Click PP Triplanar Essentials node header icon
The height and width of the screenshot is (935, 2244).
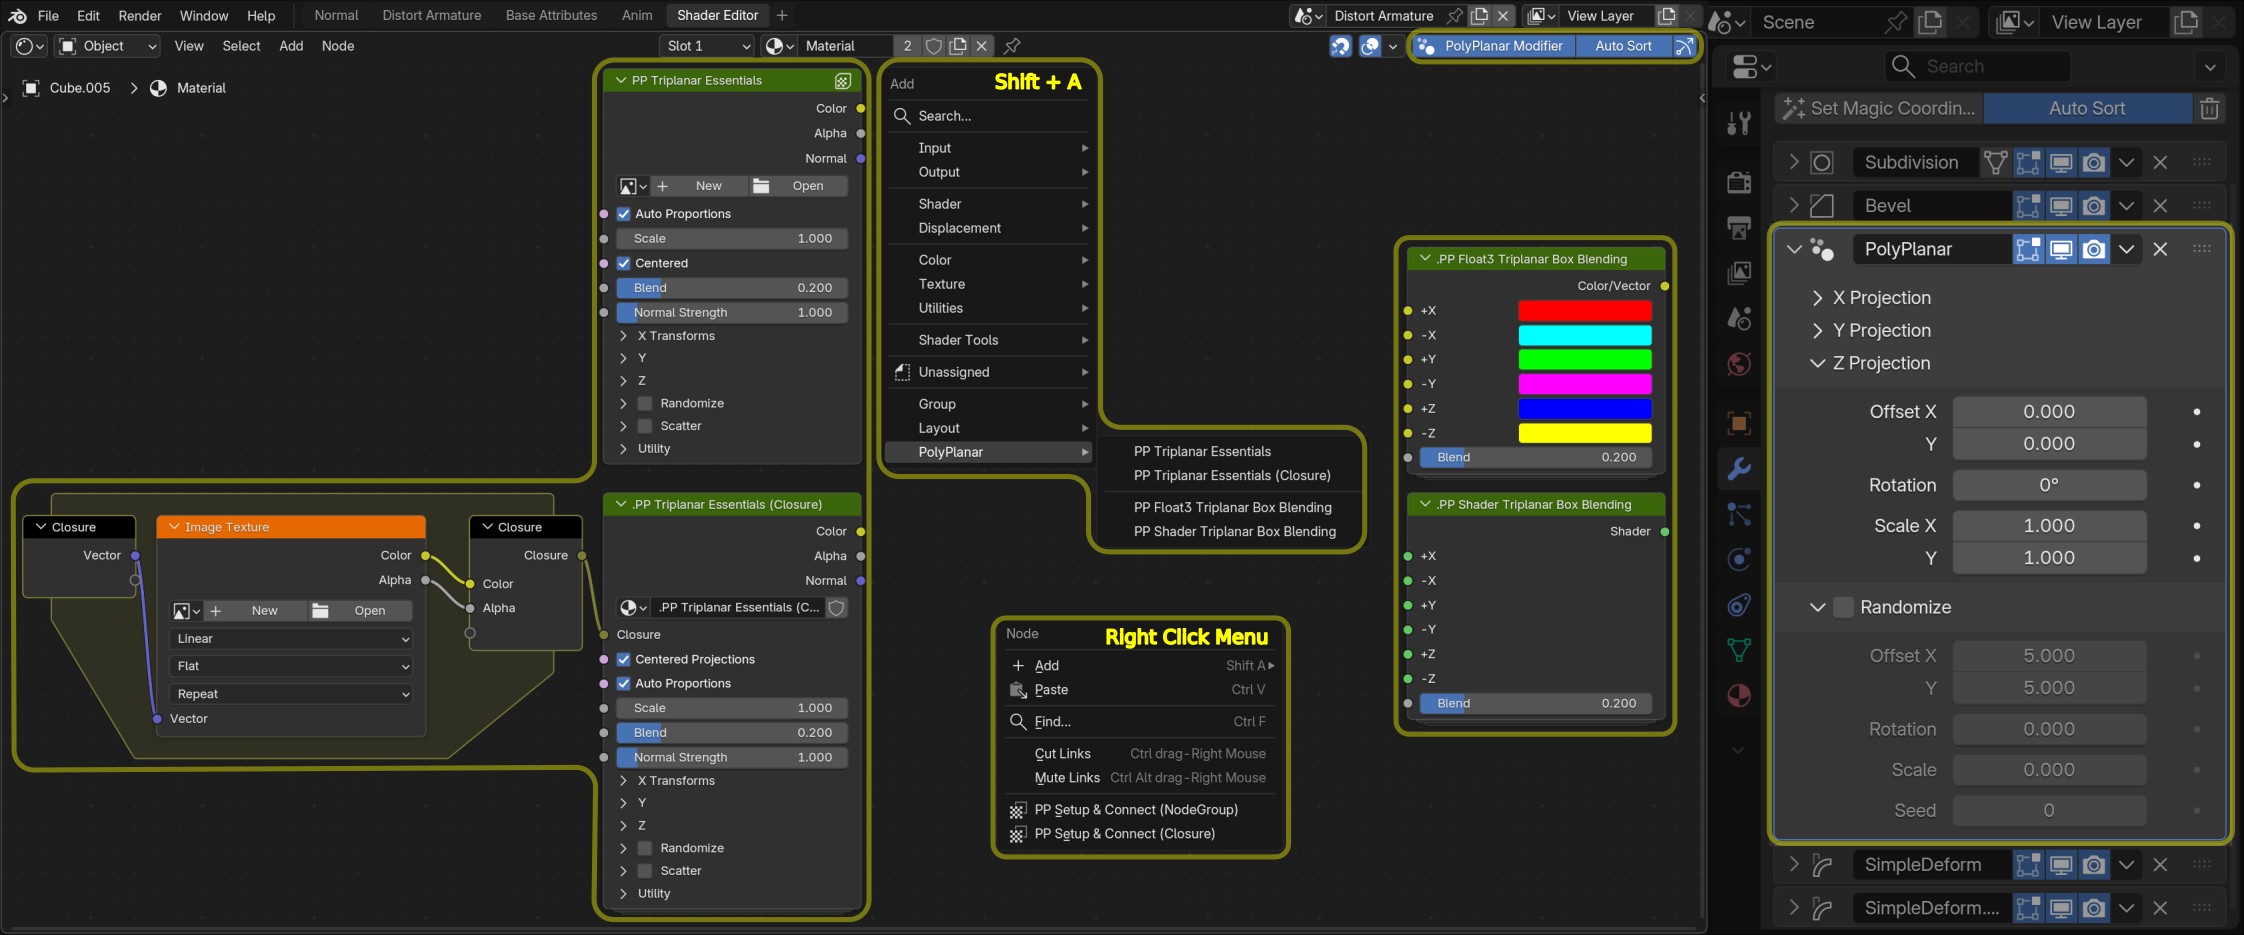[842, 81]
